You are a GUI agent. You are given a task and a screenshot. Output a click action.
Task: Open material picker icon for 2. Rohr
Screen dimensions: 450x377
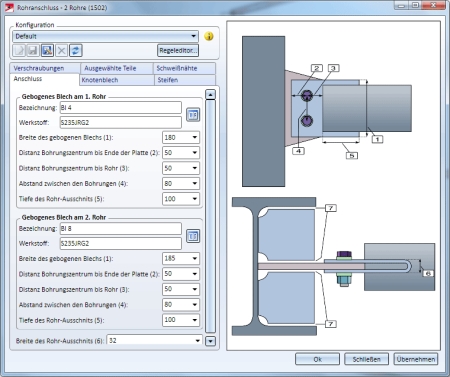coord(193,236)
